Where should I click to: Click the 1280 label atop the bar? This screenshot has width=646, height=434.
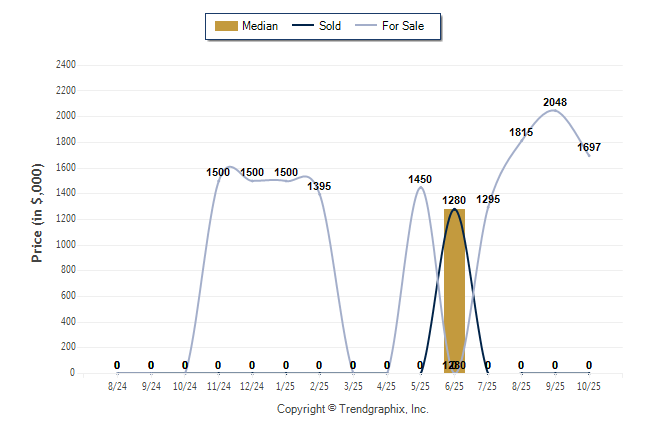coord(455,200)
